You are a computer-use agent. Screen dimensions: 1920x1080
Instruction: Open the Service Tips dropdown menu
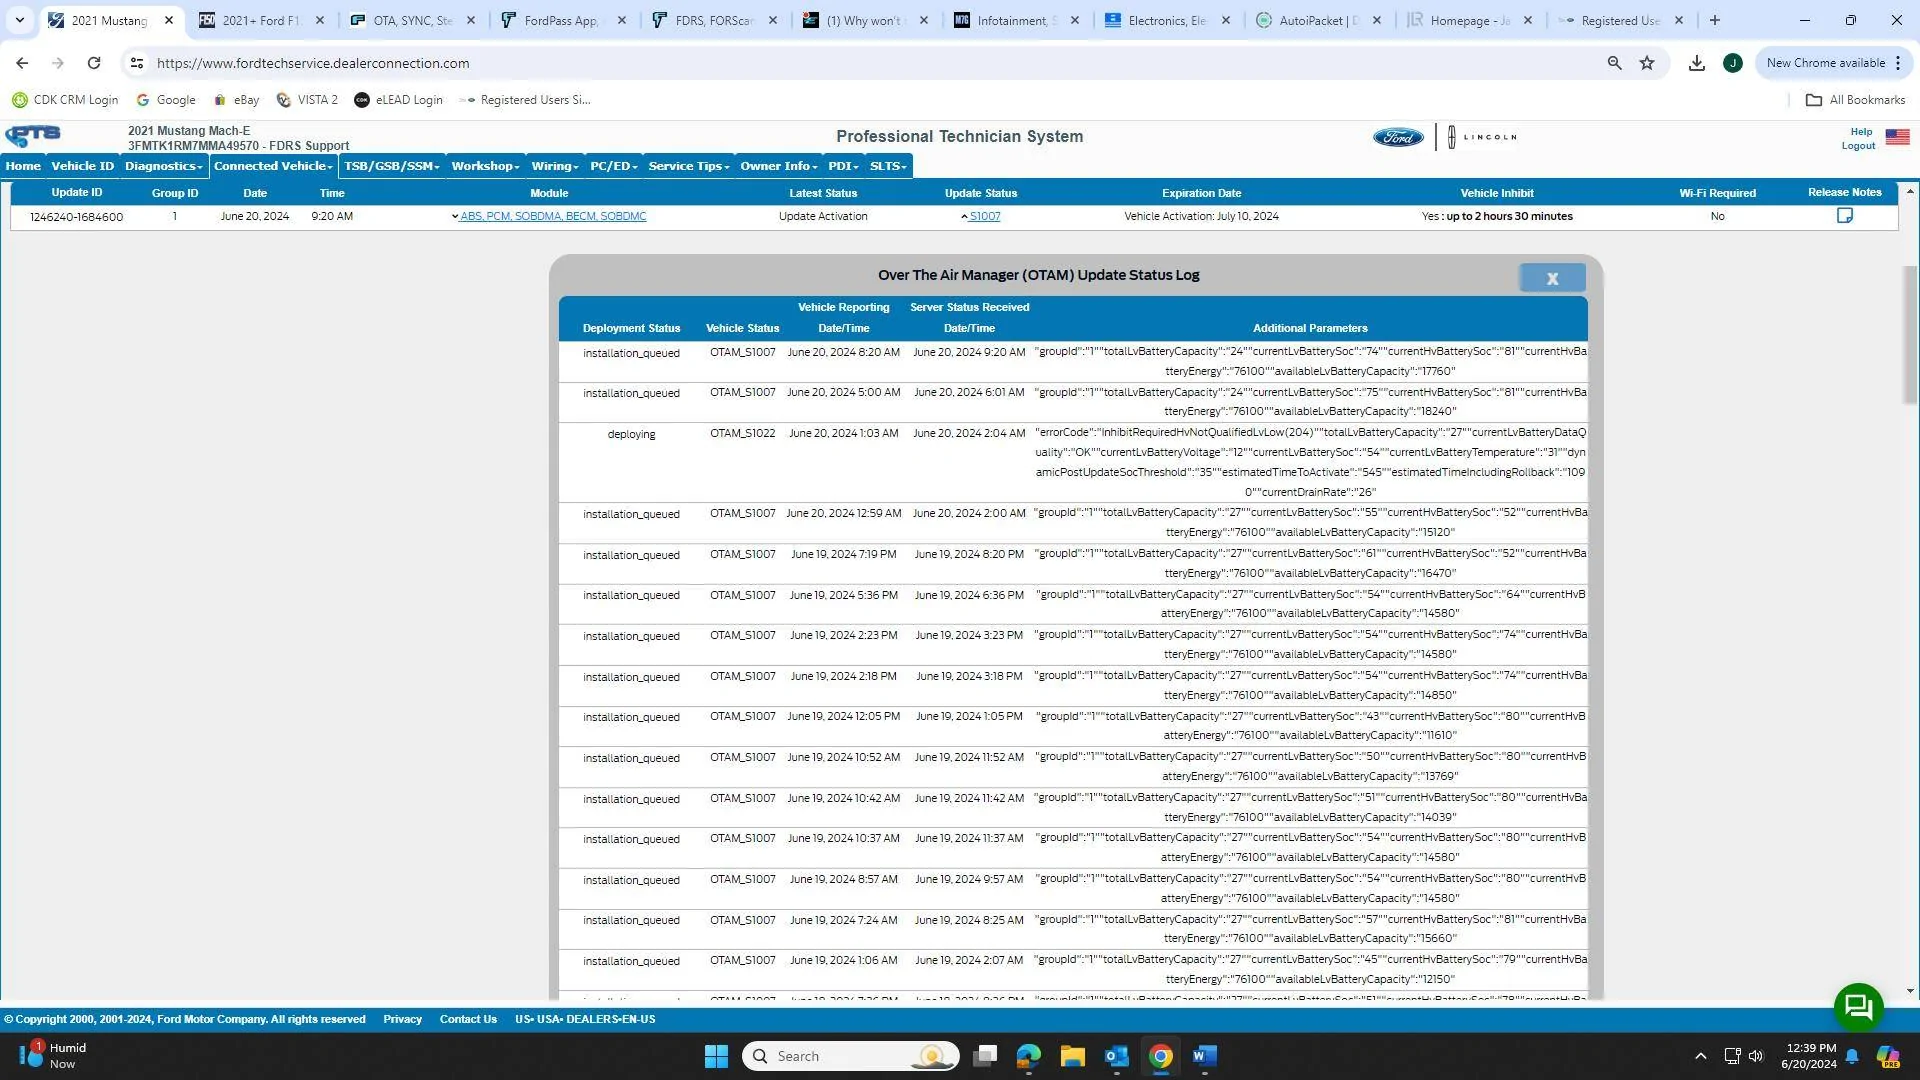point(689,166)
